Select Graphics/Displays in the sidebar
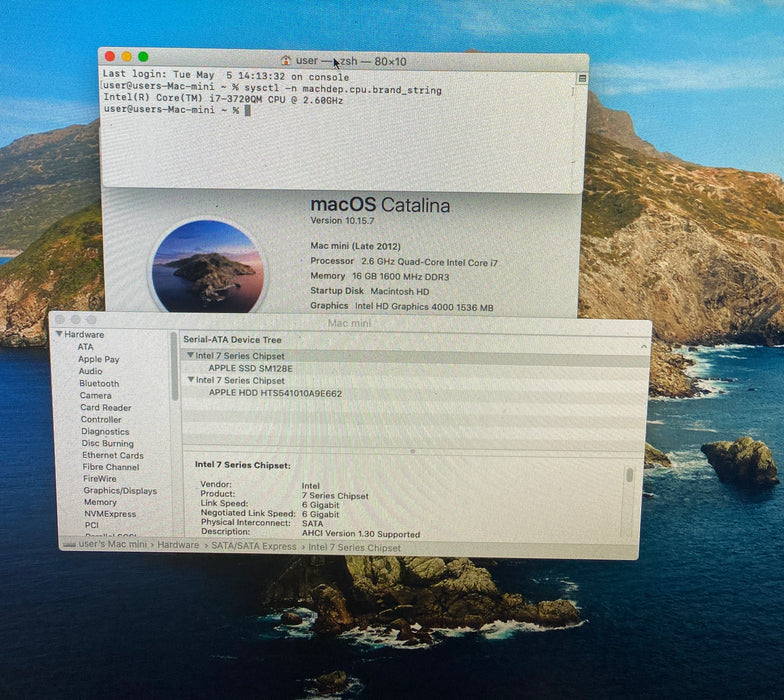This screenshot has width=784, height=700. point(120,490)
